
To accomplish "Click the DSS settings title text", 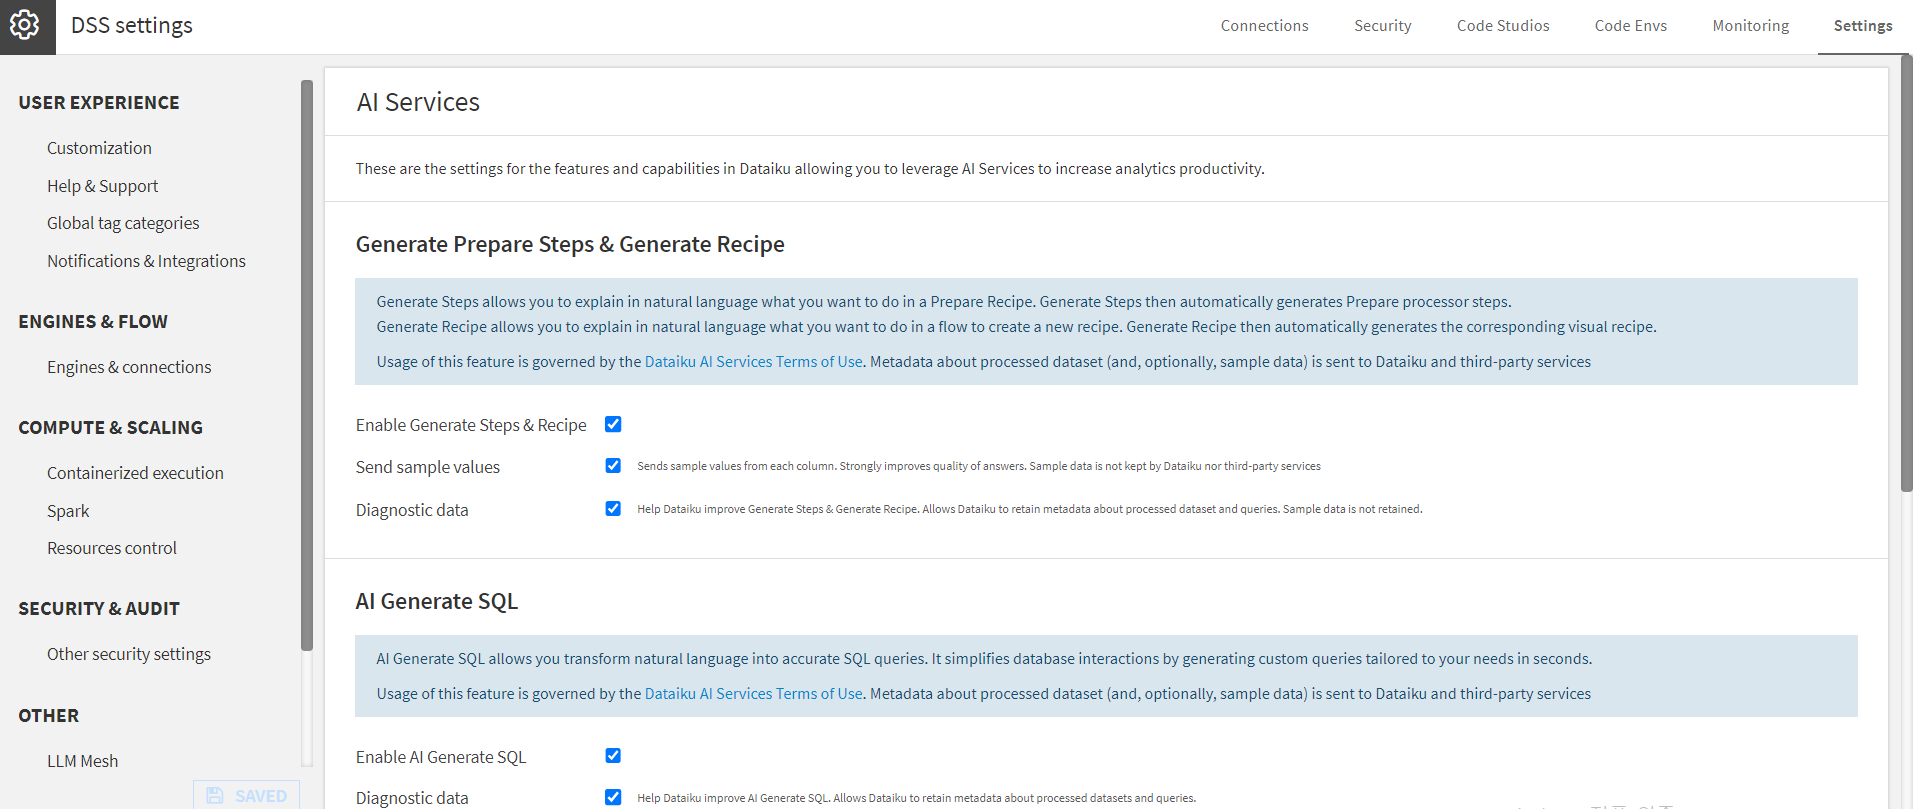I will click(x=132, y=26).
